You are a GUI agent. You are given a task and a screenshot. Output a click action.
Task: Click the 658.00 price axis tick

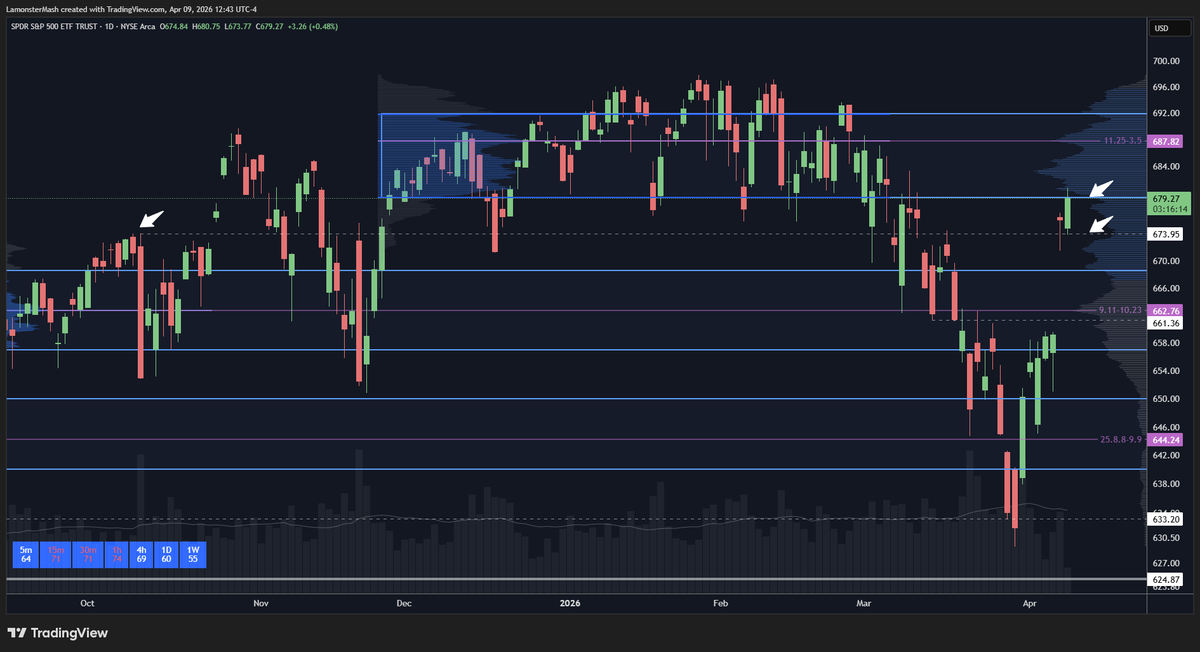click(x=1166, y=343)
